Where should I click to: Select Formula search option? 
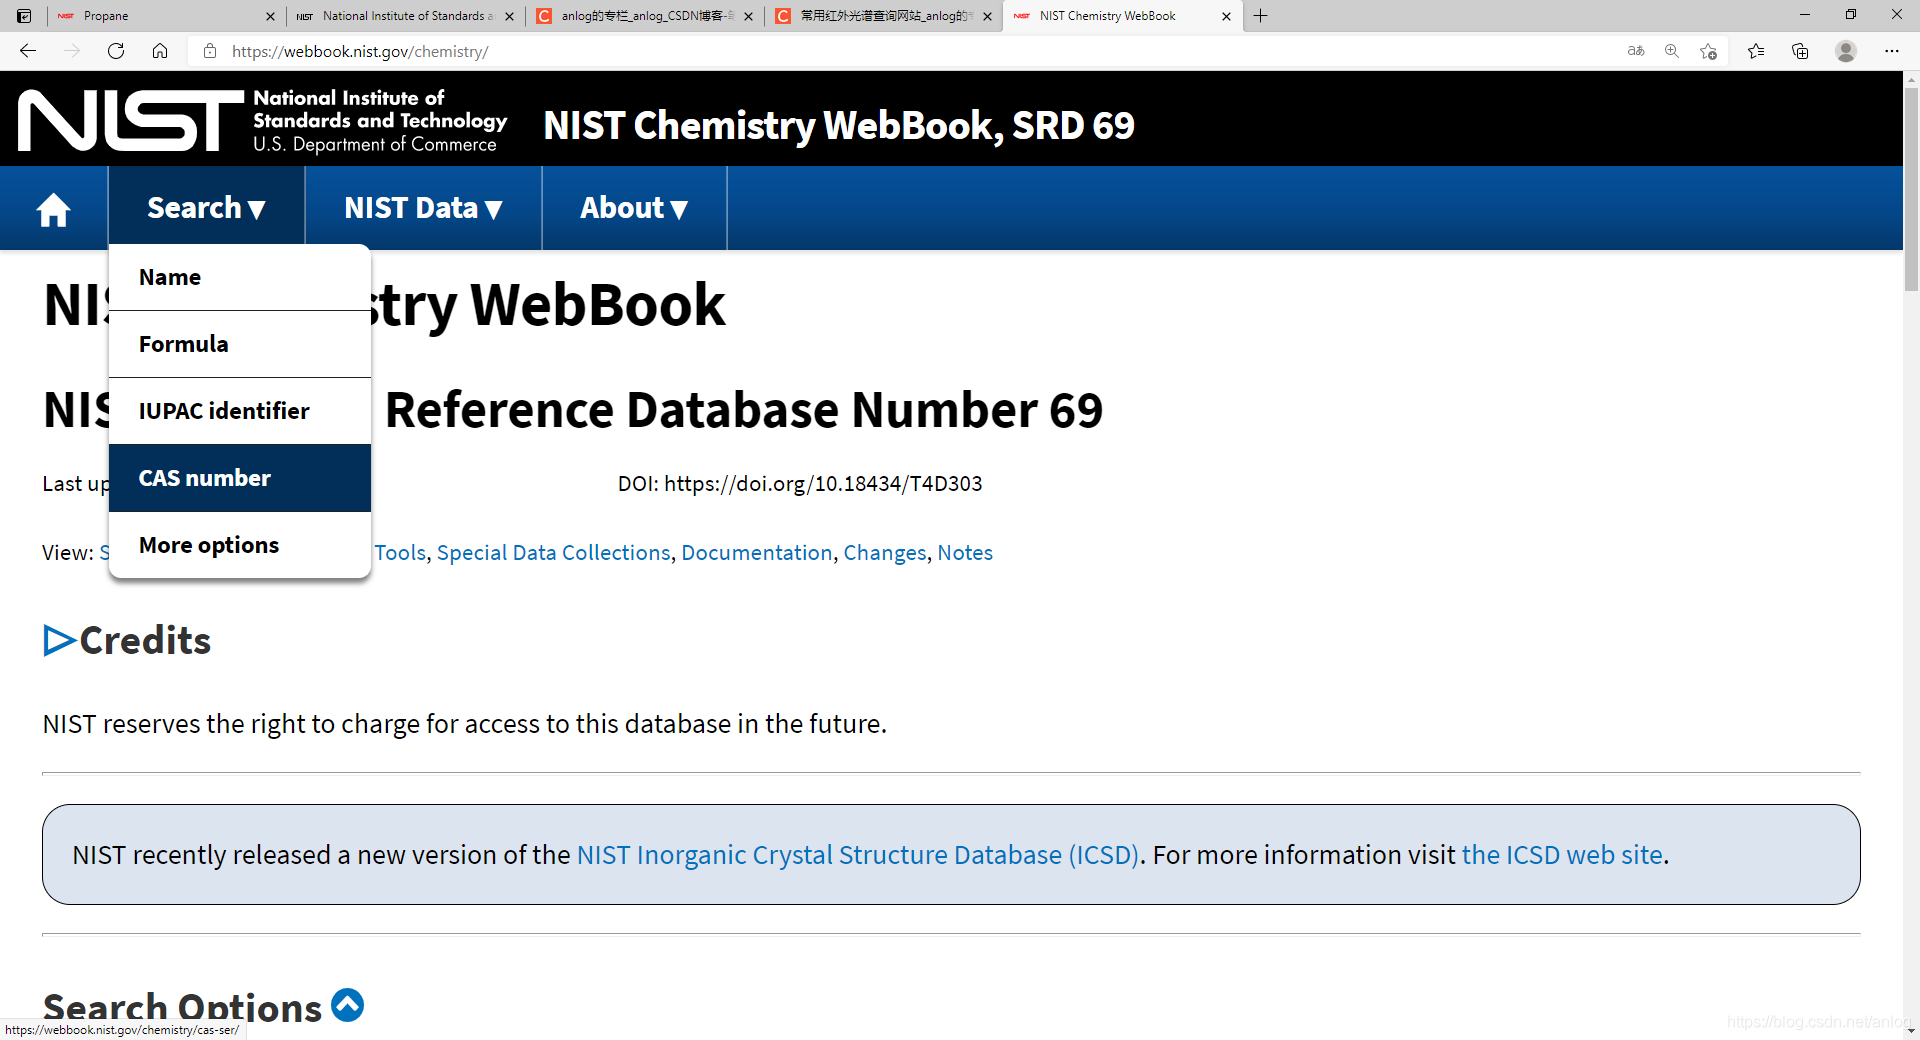tap(240, 344)
